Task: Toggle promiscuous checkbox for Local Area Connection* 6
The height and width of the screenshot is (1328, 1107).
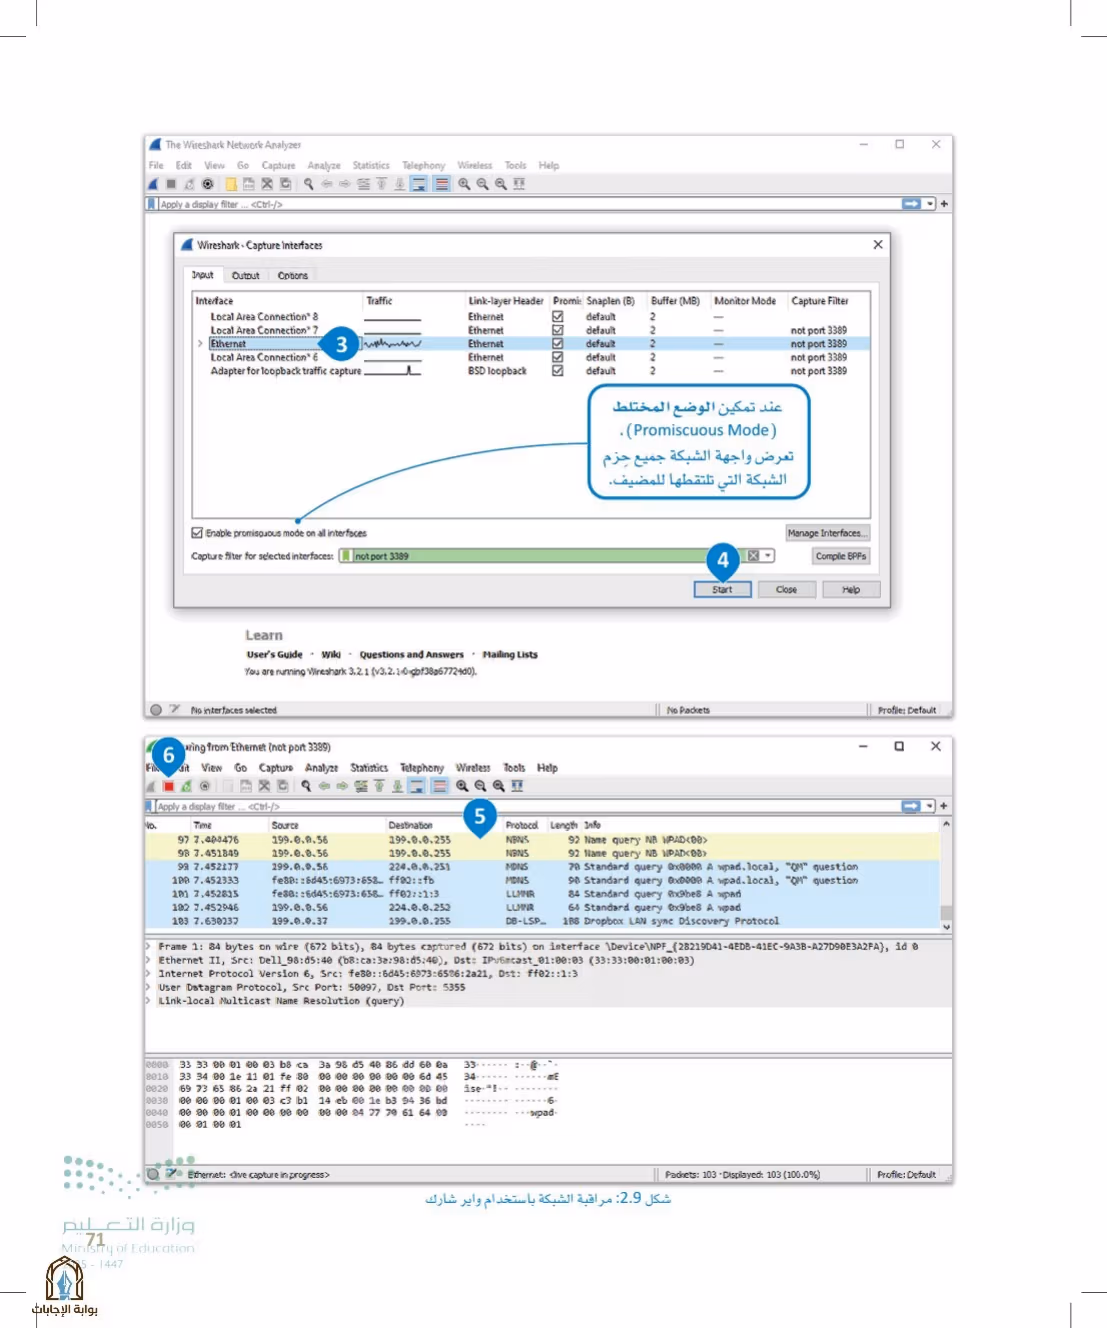Action: click(x=558, y=357)
